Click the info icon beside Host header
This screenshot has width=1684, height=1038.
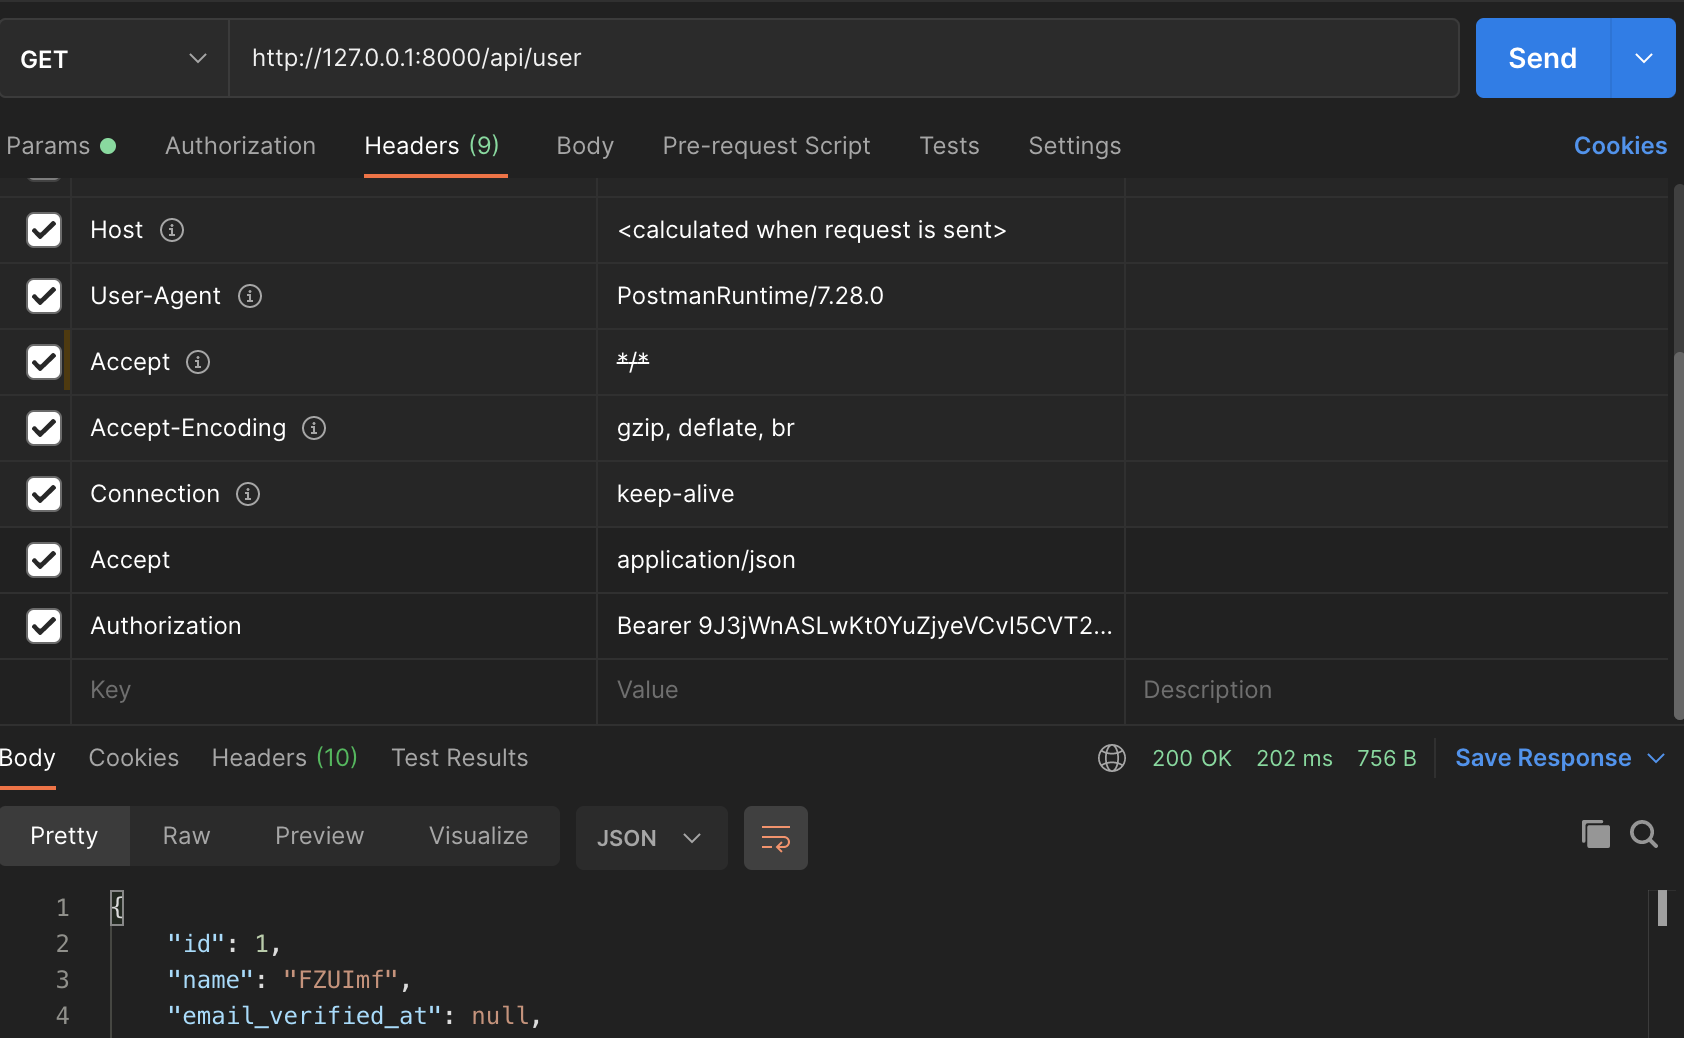[172, 230]
